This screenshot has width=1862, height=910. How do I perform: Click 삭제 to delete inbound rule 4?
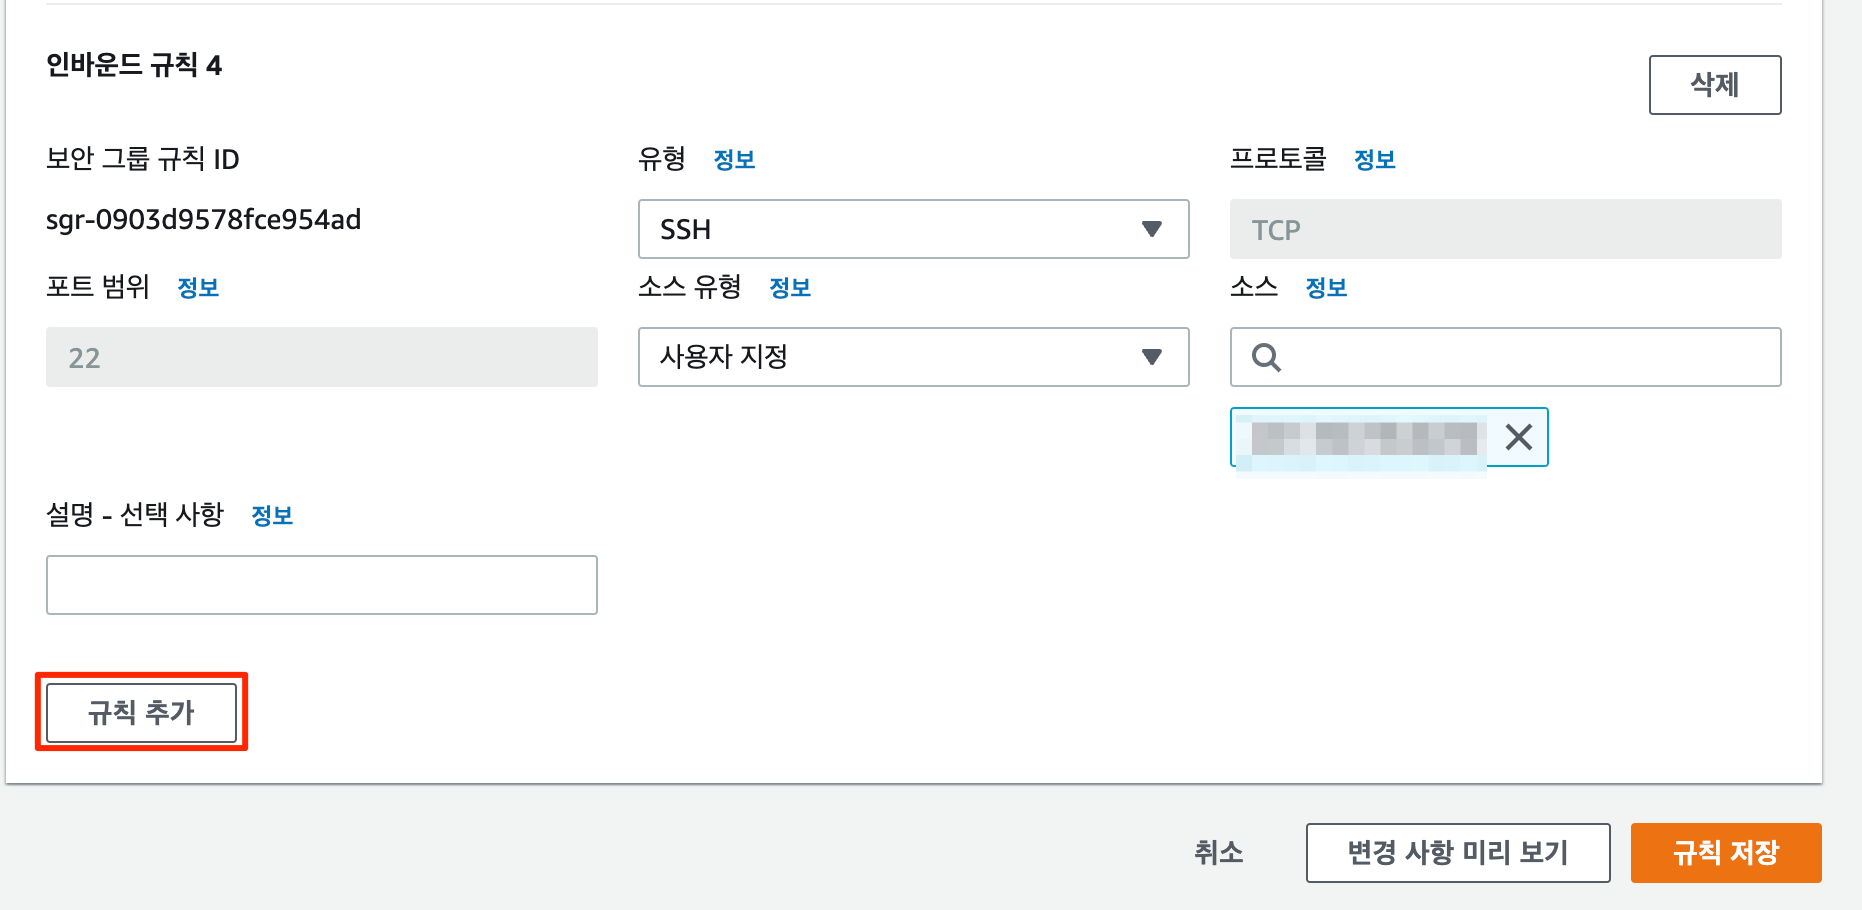(1714, 85)
